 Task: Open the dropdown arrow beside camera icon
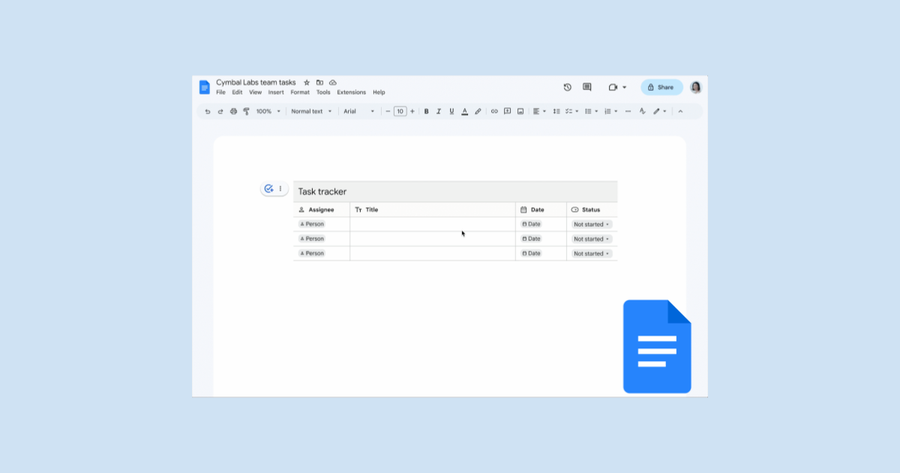point(624,87)
